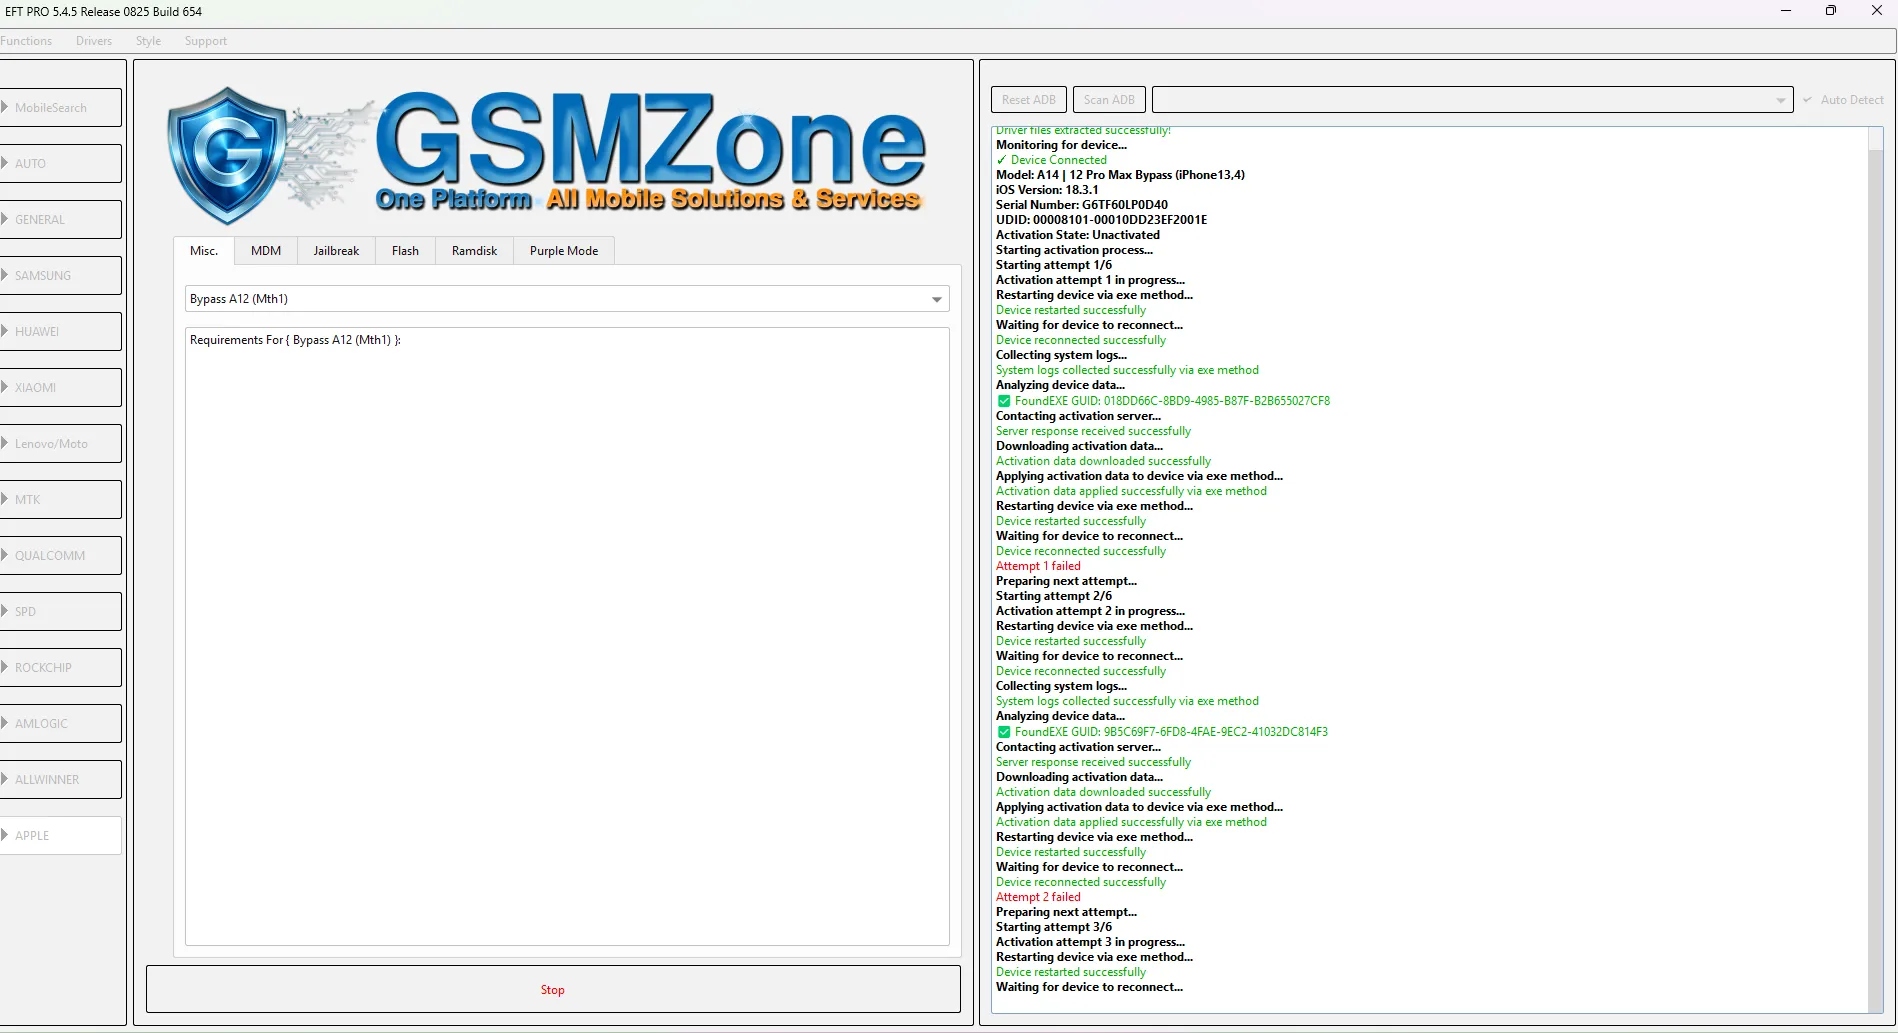Screen dimensions: 1898x1033
Task: Open the Drivers menu
Action: (94, 41)
